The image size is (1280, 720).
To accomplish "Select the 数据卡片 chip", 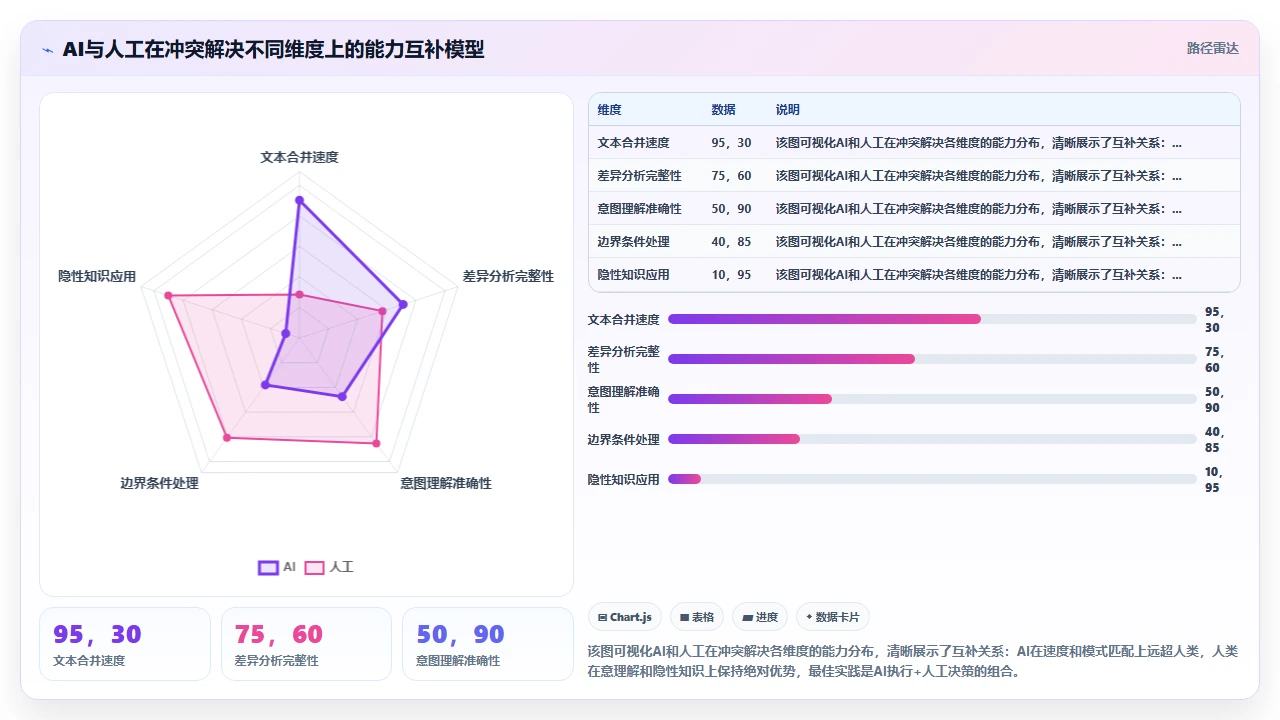I will click(x=832, y=617).
